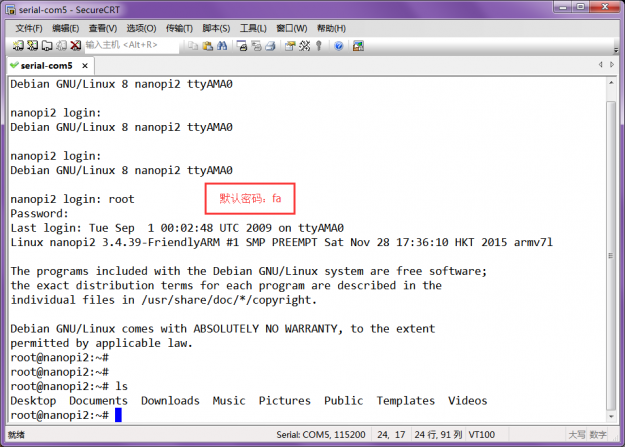Click the vertical scrollbar thumb
Viewport: 625px width, 447px height.
click(x=611, y=255)
